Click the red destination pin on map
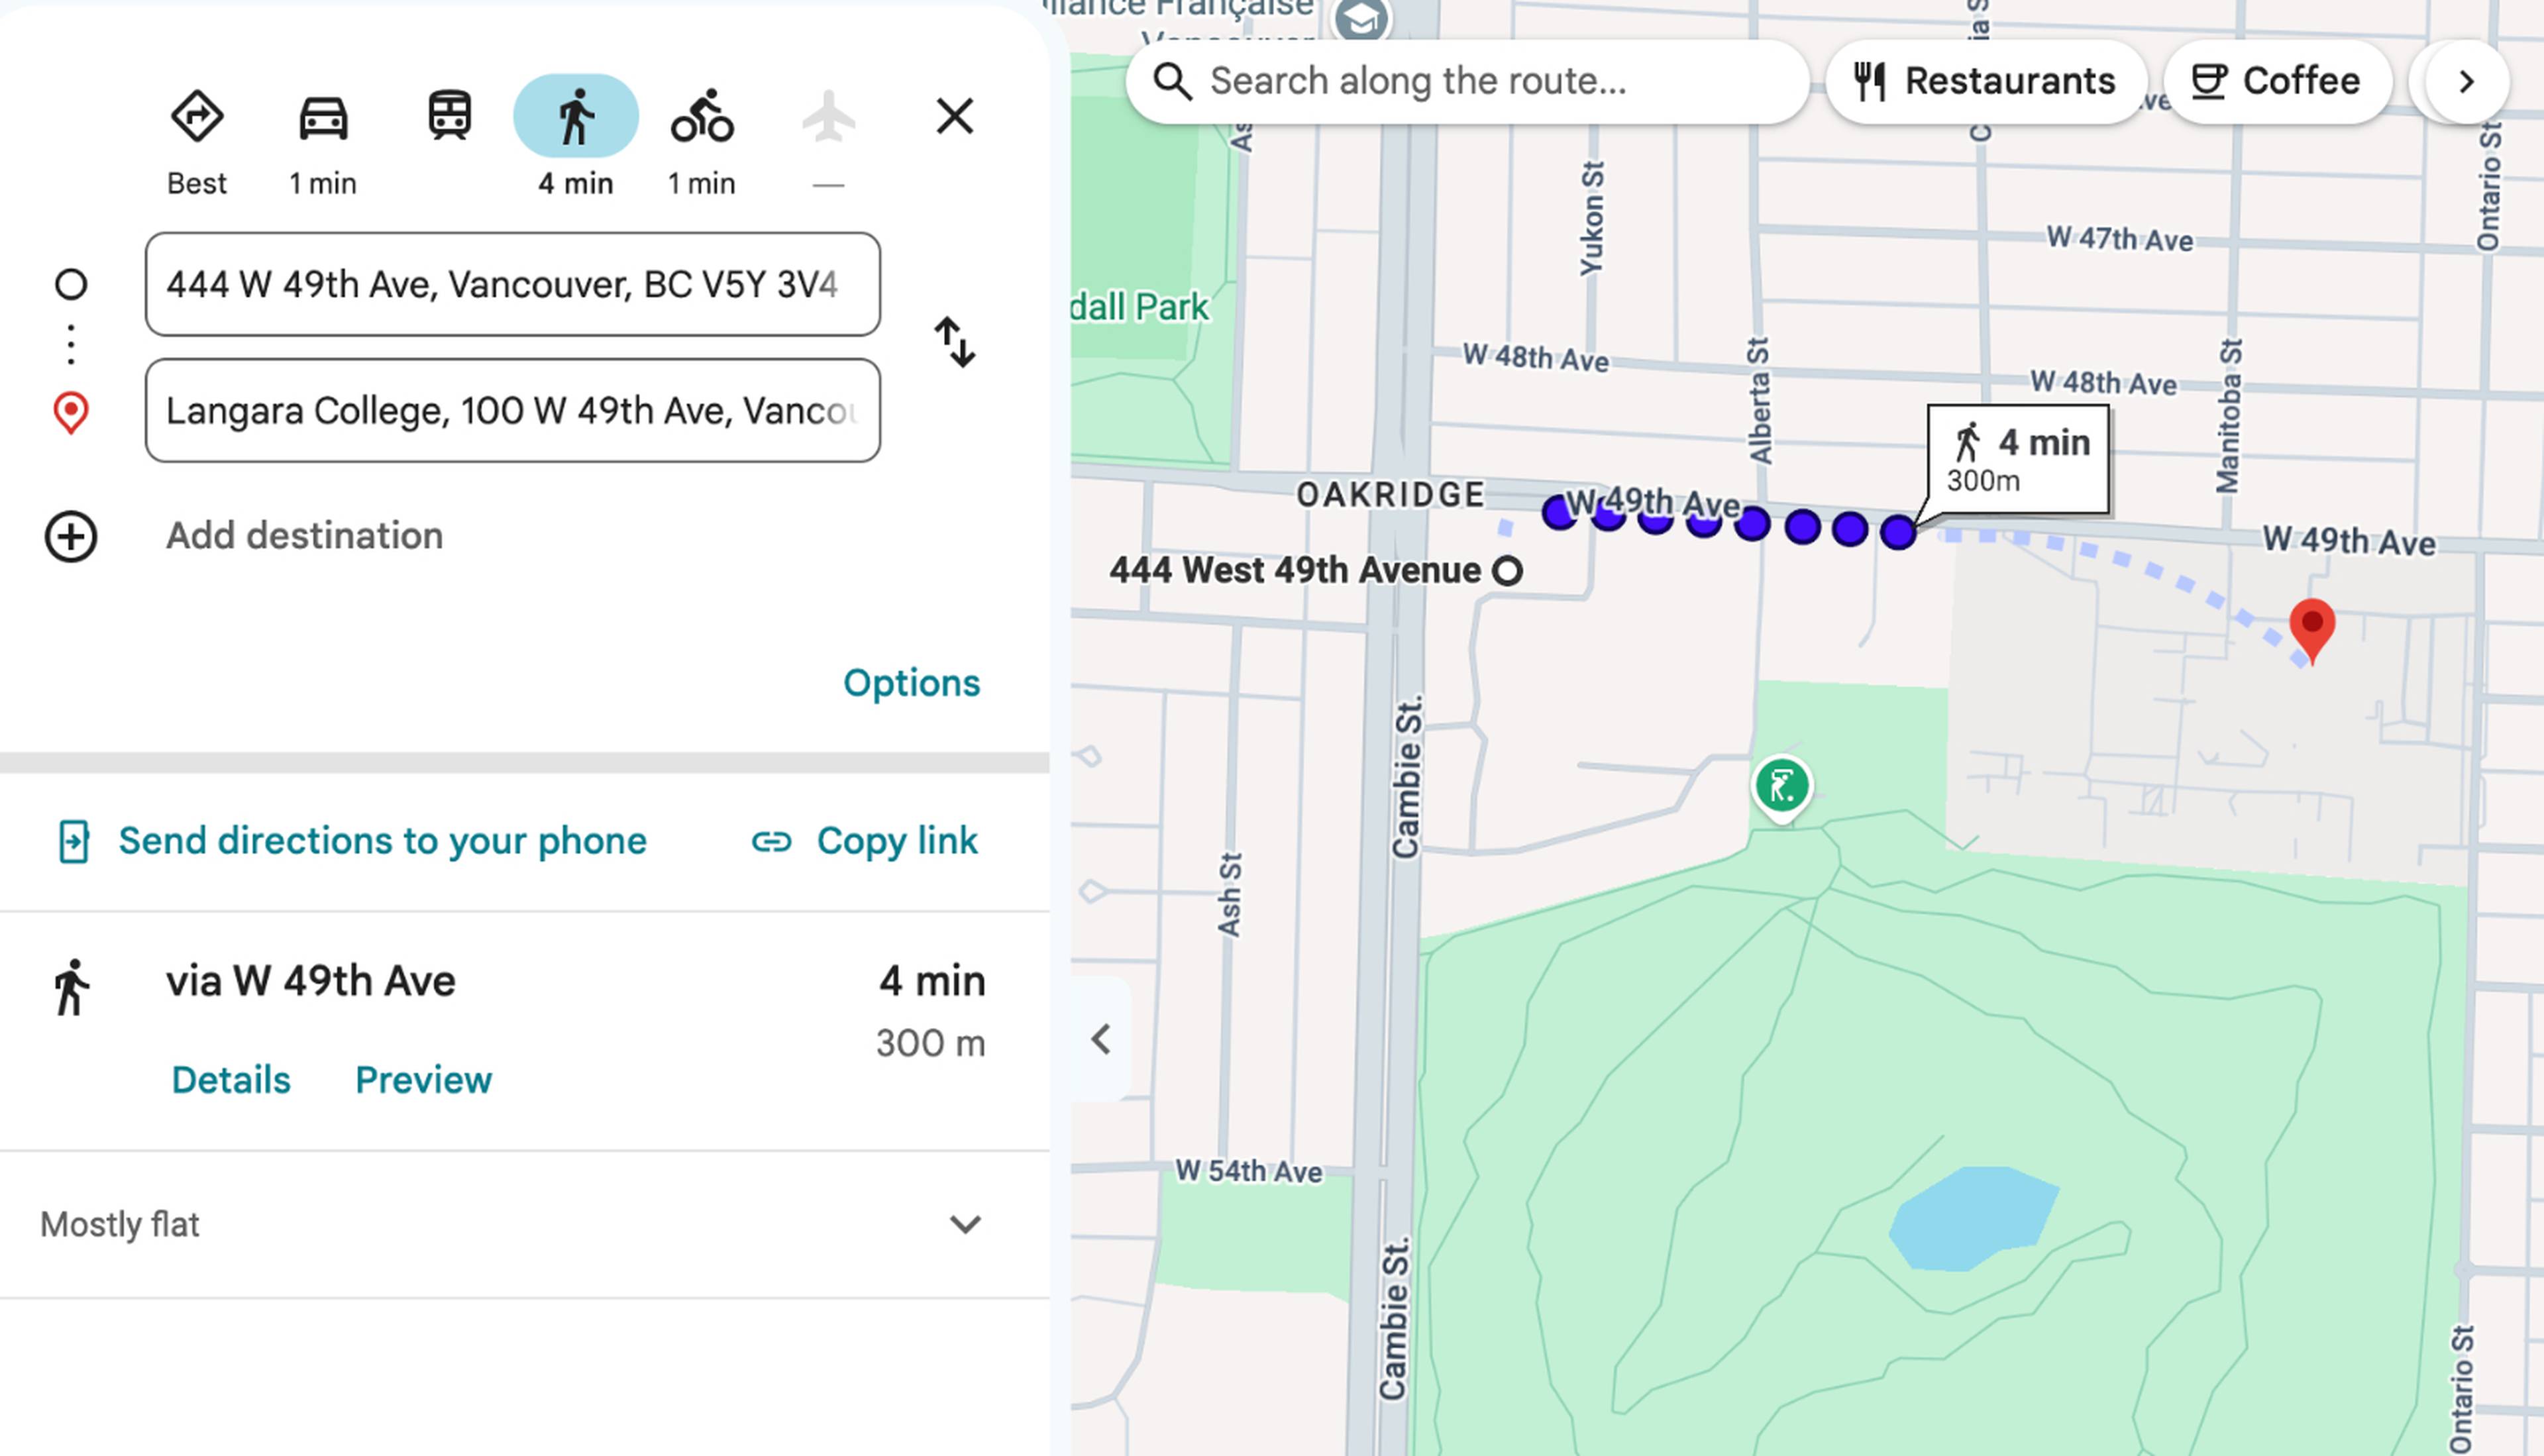 (2312, 629)
